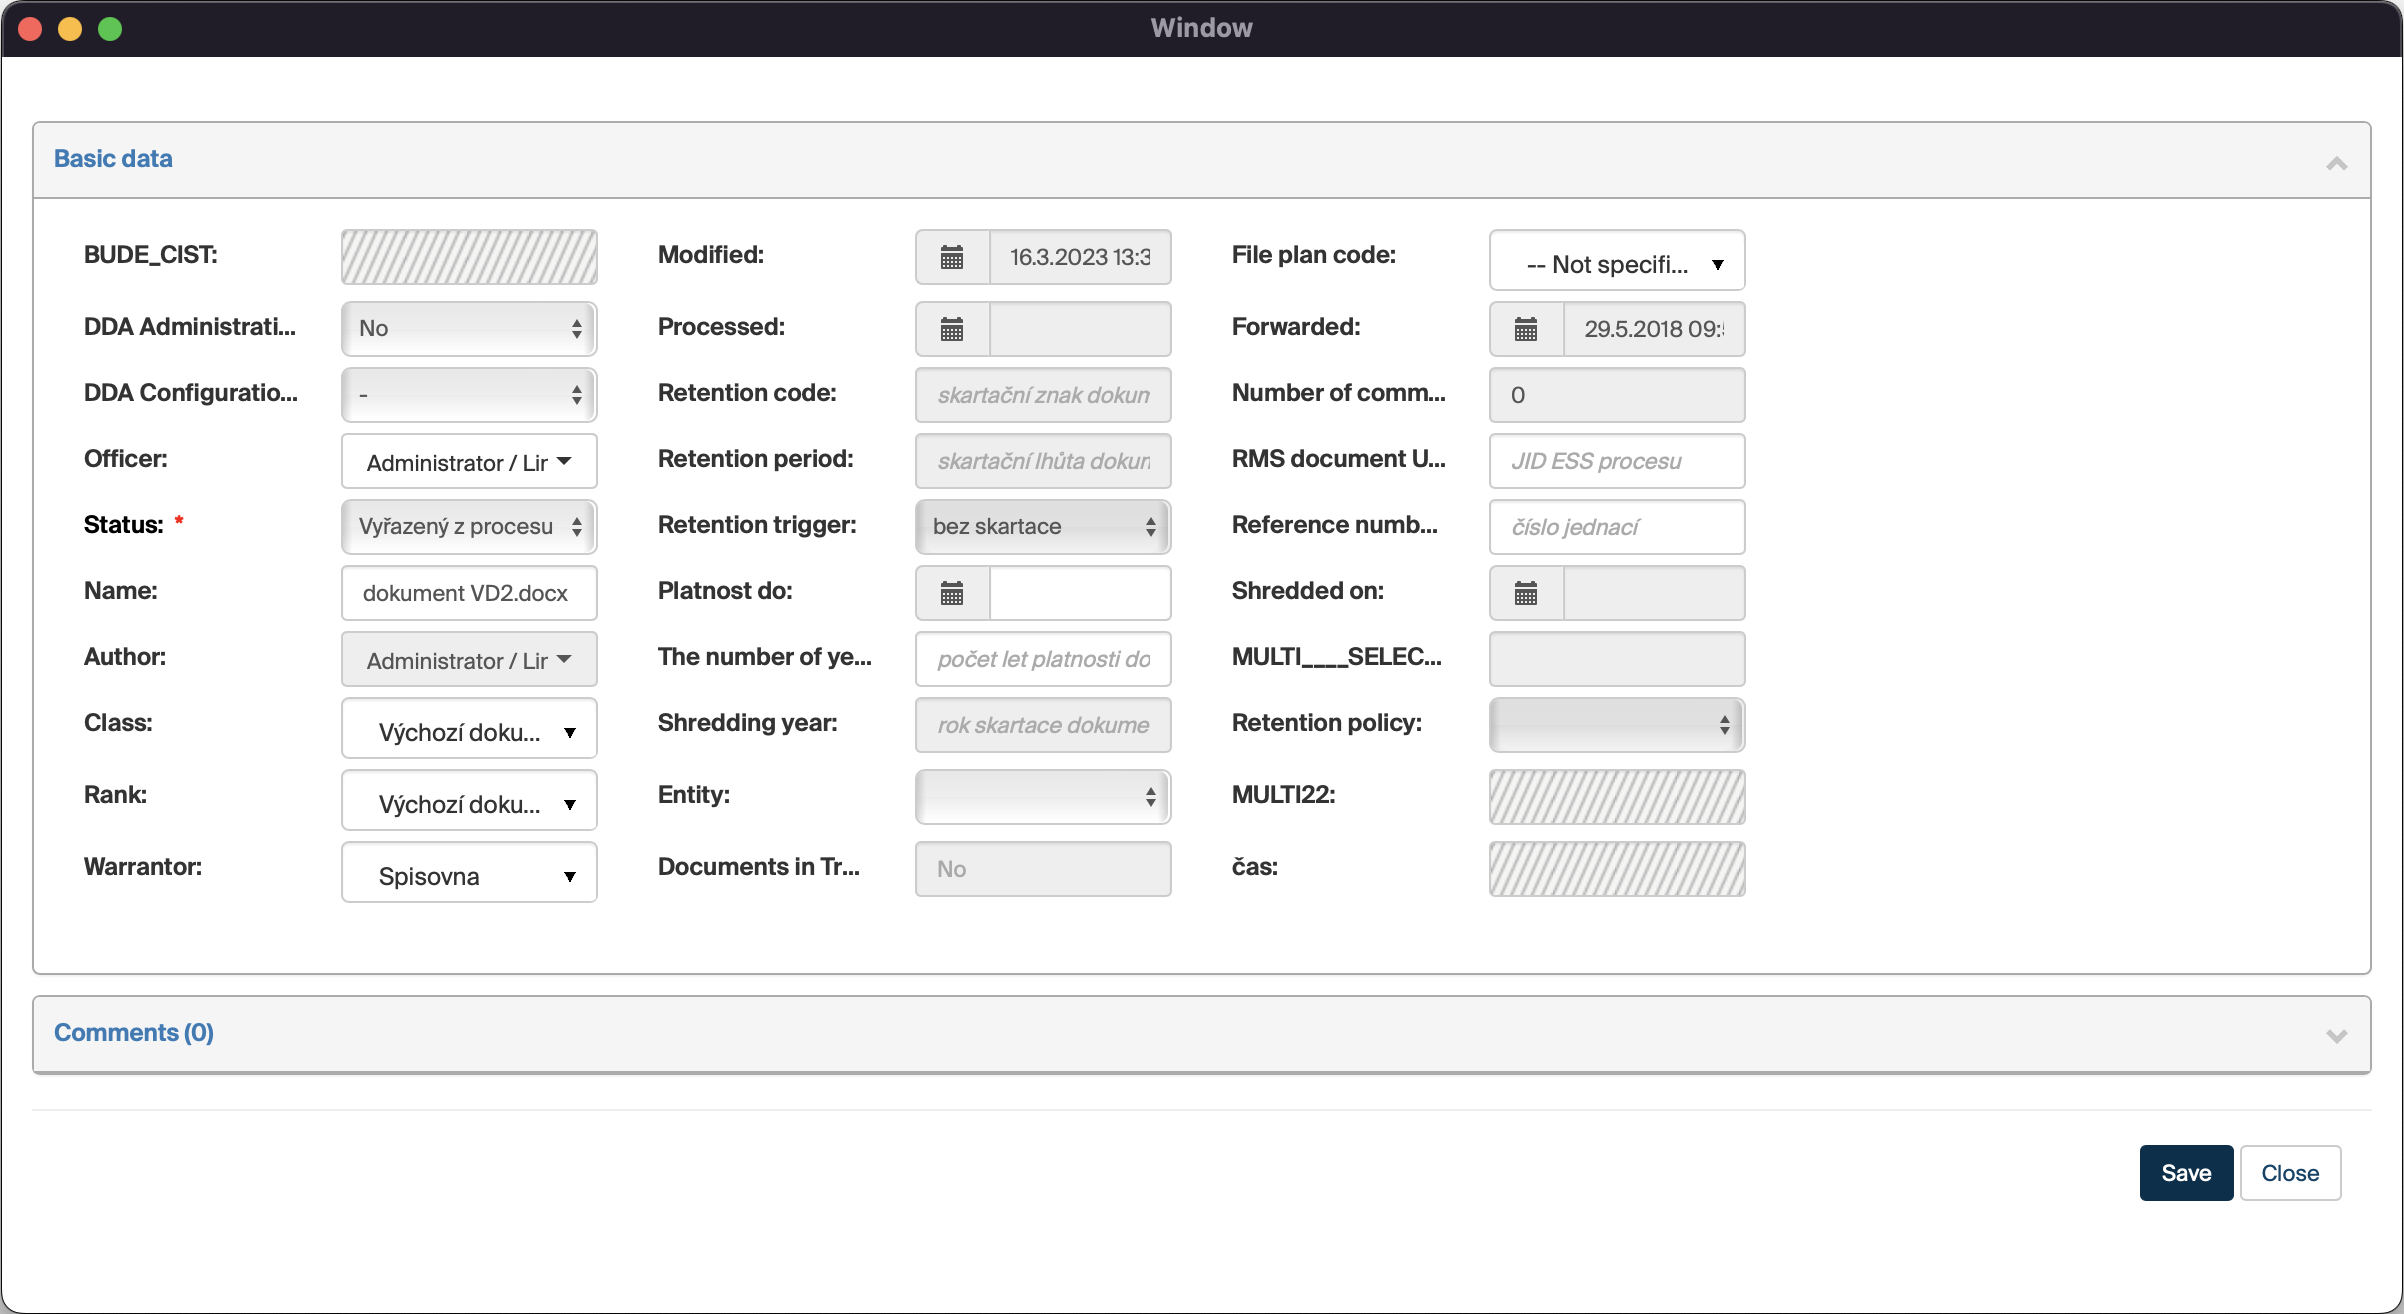This screenshot has height=1314, width=2404.
Task: Open the File plan code dropdown
Action: click(1616, 264)
